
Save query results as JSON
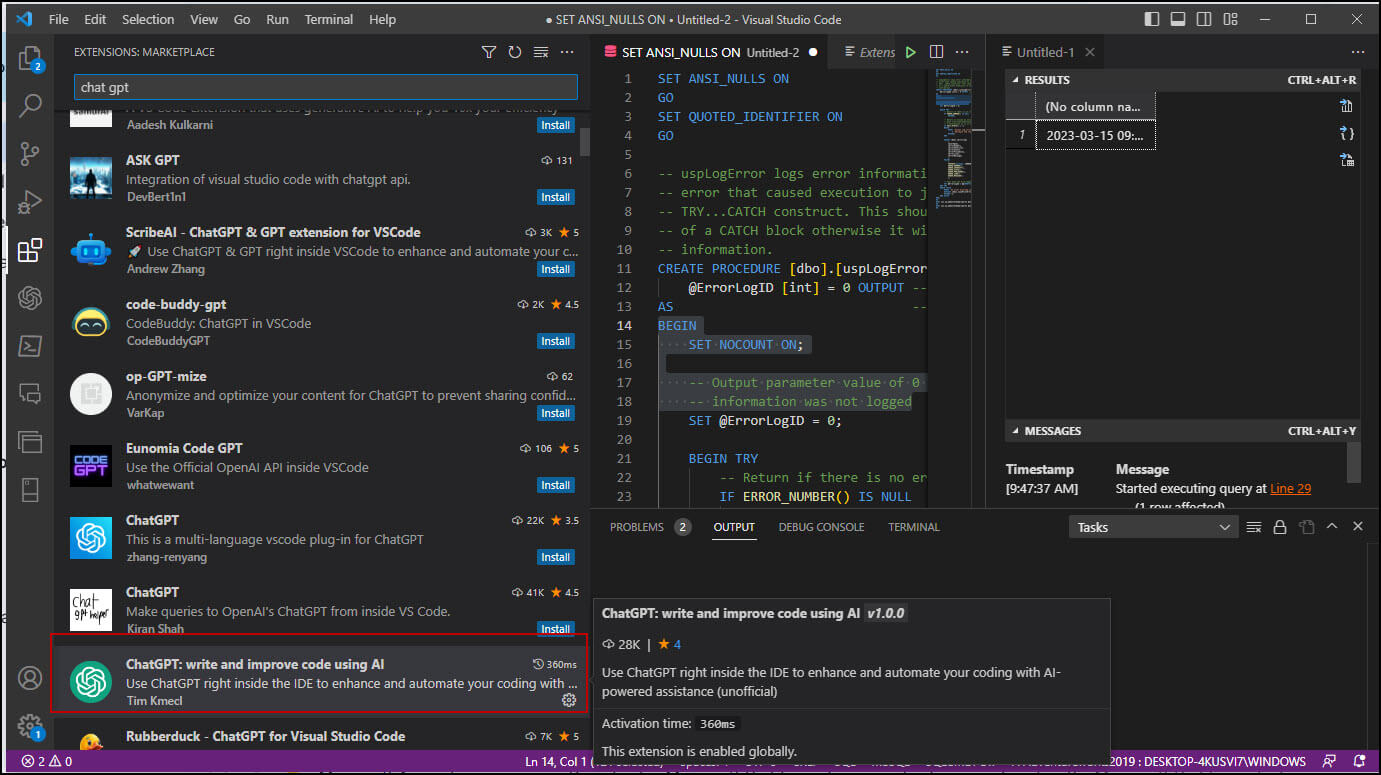[1346, 132]
